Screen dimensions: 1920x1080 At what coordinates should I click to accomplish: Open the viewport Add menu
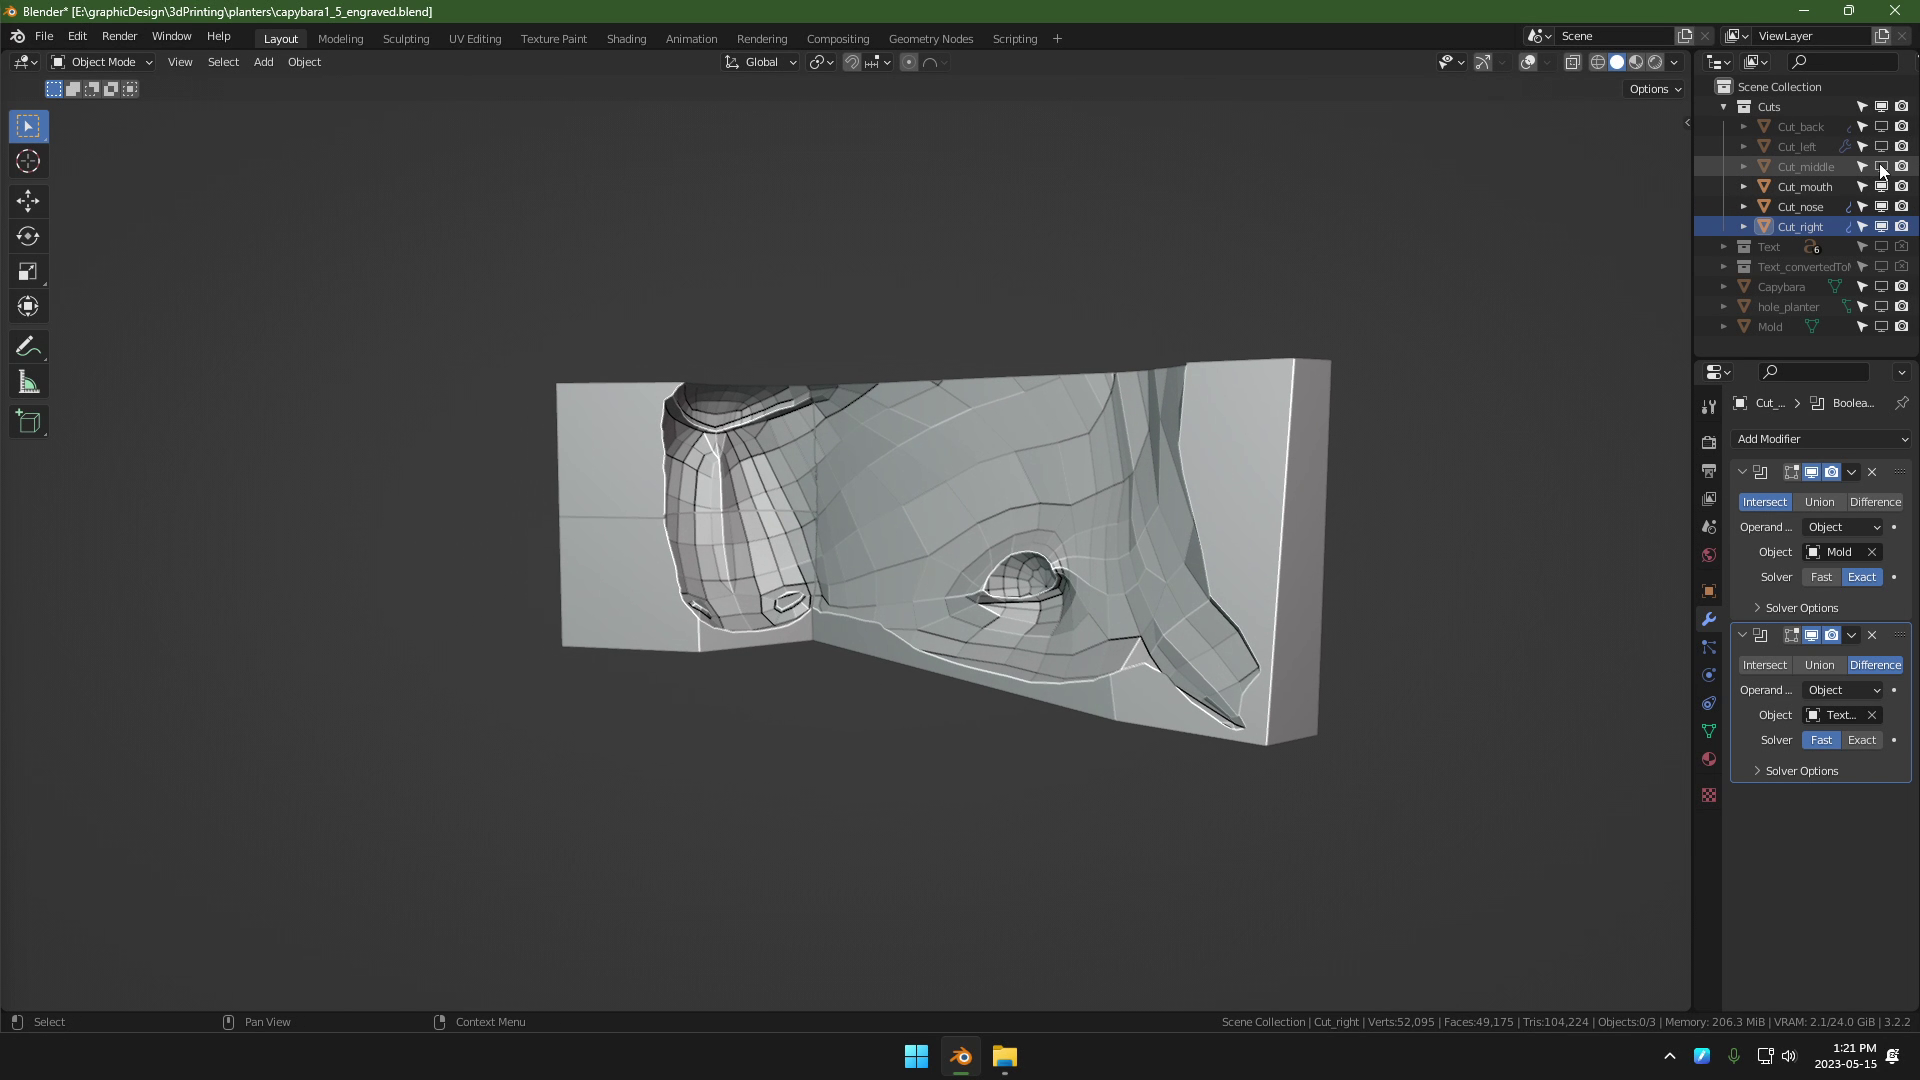[263, 62]
